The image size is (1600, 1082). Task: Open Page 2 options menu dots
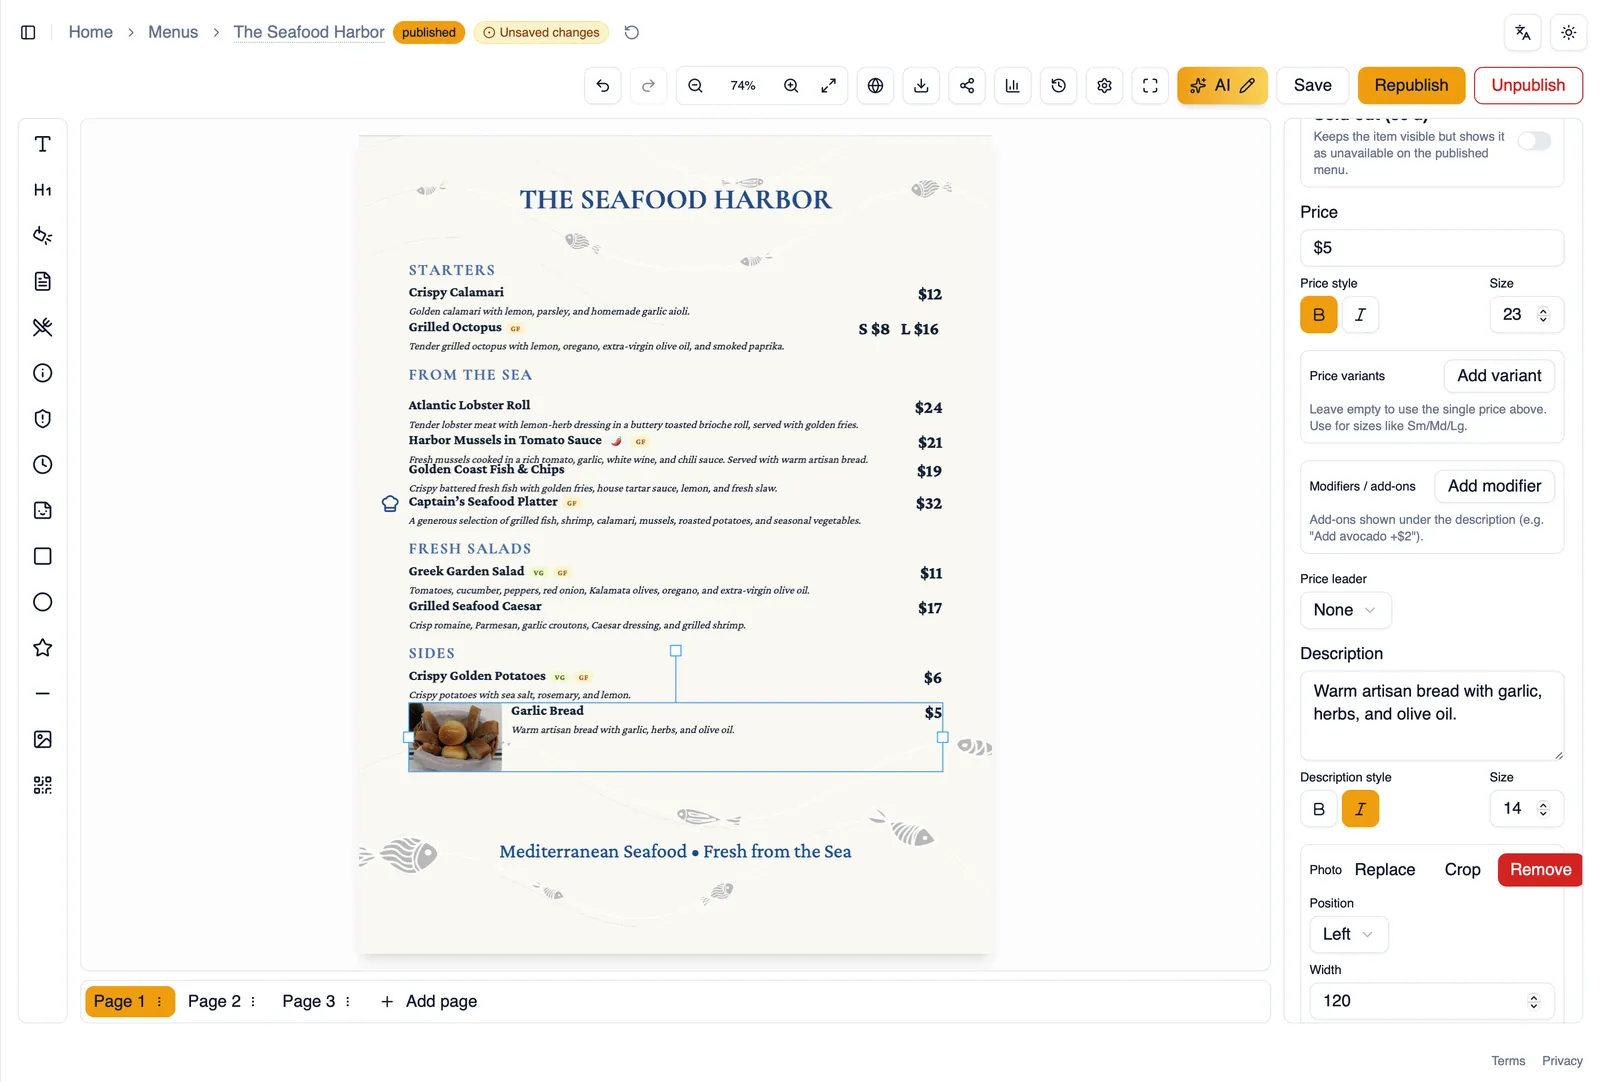point(253,1001)
